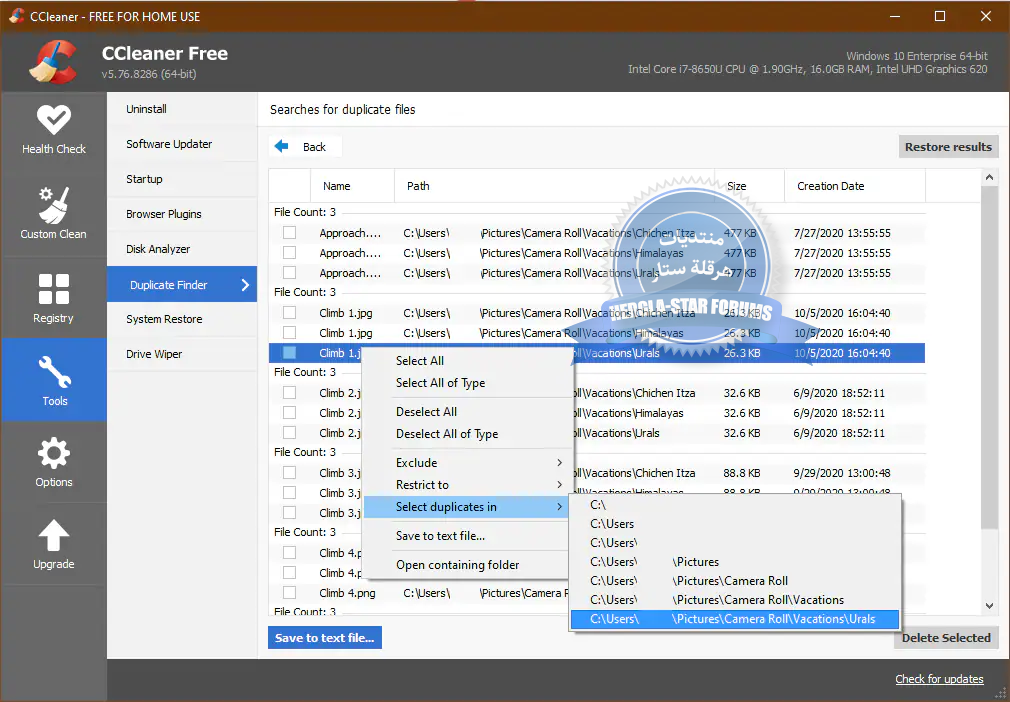Sort by Name column header

pyautogui.click(x=352, y=186)
